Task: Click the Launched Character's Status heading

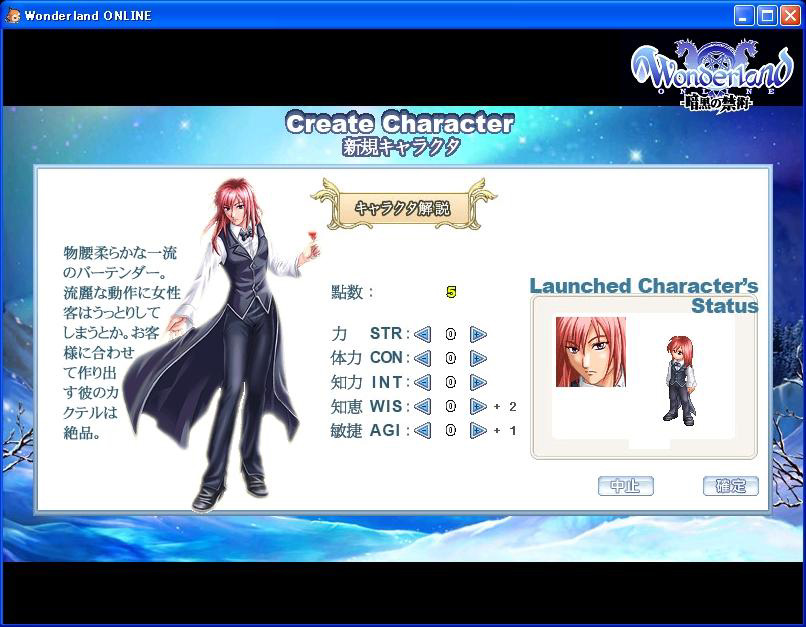Action: click(644, 296)
